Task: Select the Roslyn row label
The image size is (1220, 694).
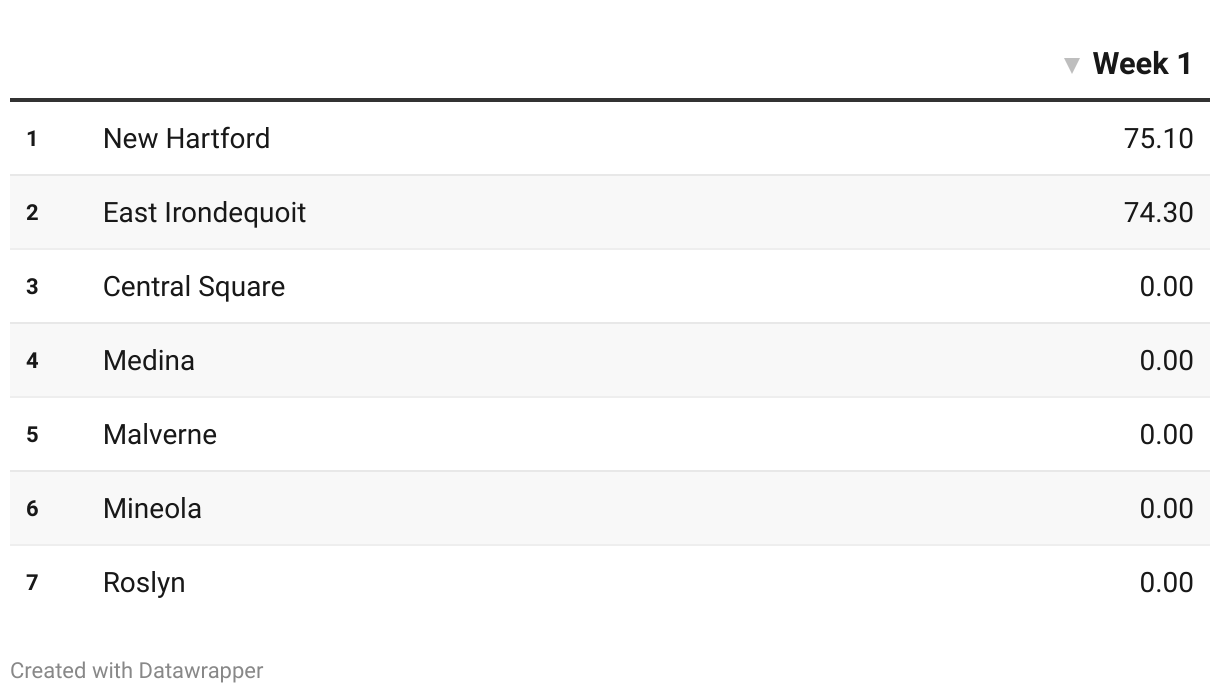Action: click(144, 582)
